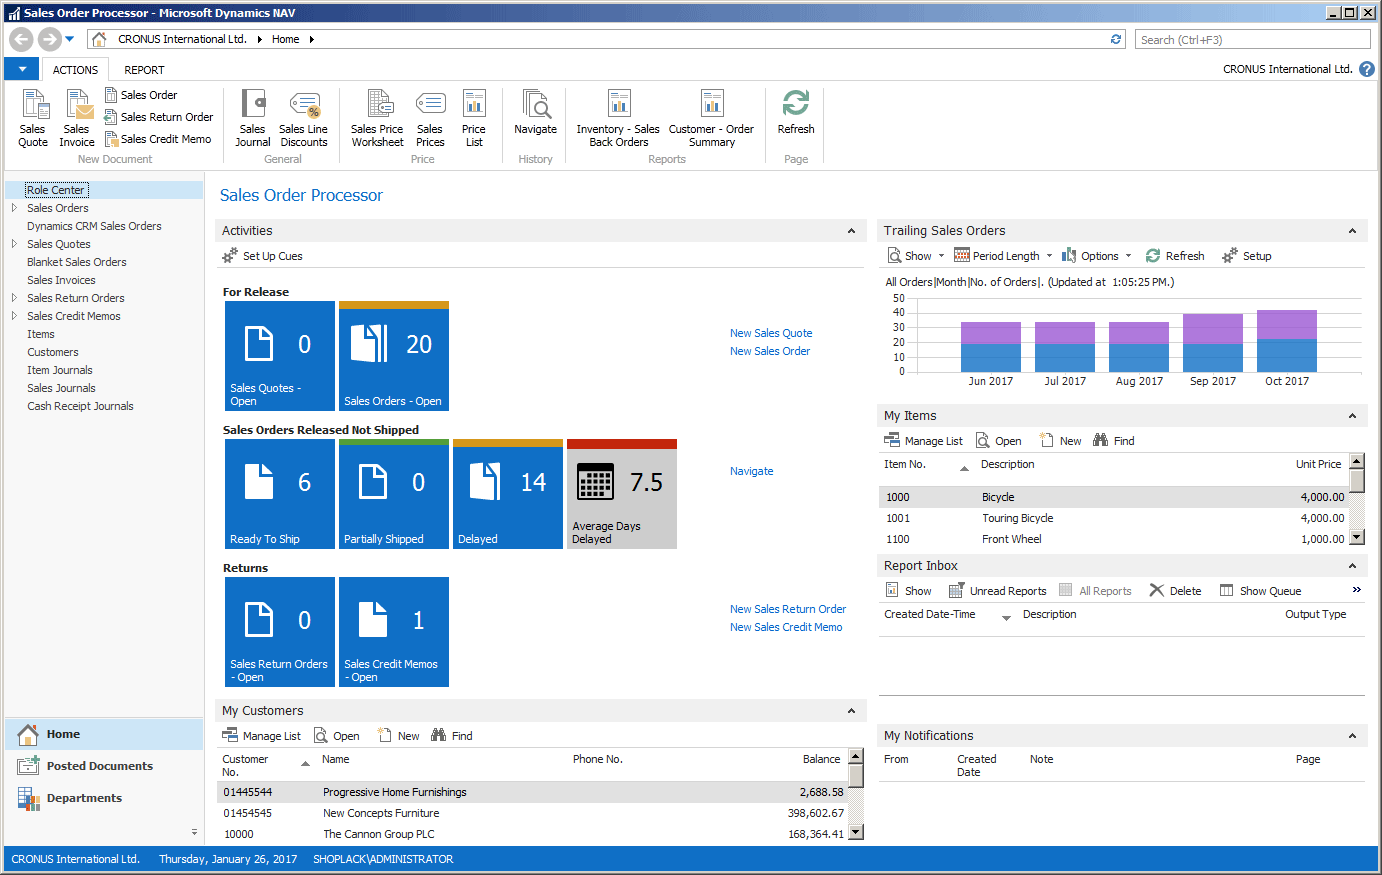This screenshot has height=875, width=1382.
Task: Select Sales Invoices in navigation list
Action: pyautogui.click(x=61, y=280)
